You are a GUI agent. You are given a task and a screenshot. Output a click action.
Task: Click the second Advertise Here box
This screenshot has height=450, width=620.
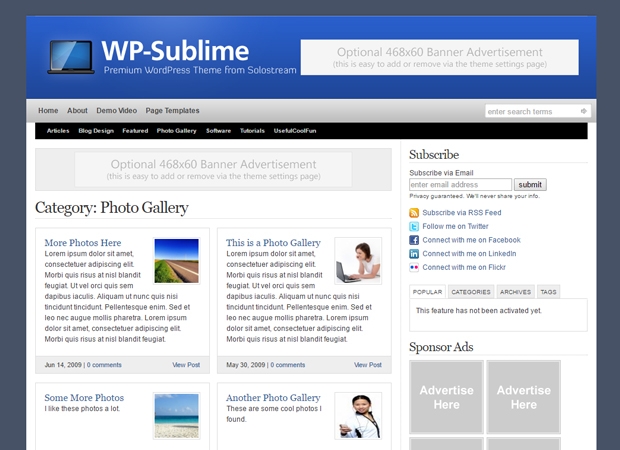pyautogui.click(x=524, y=397)
